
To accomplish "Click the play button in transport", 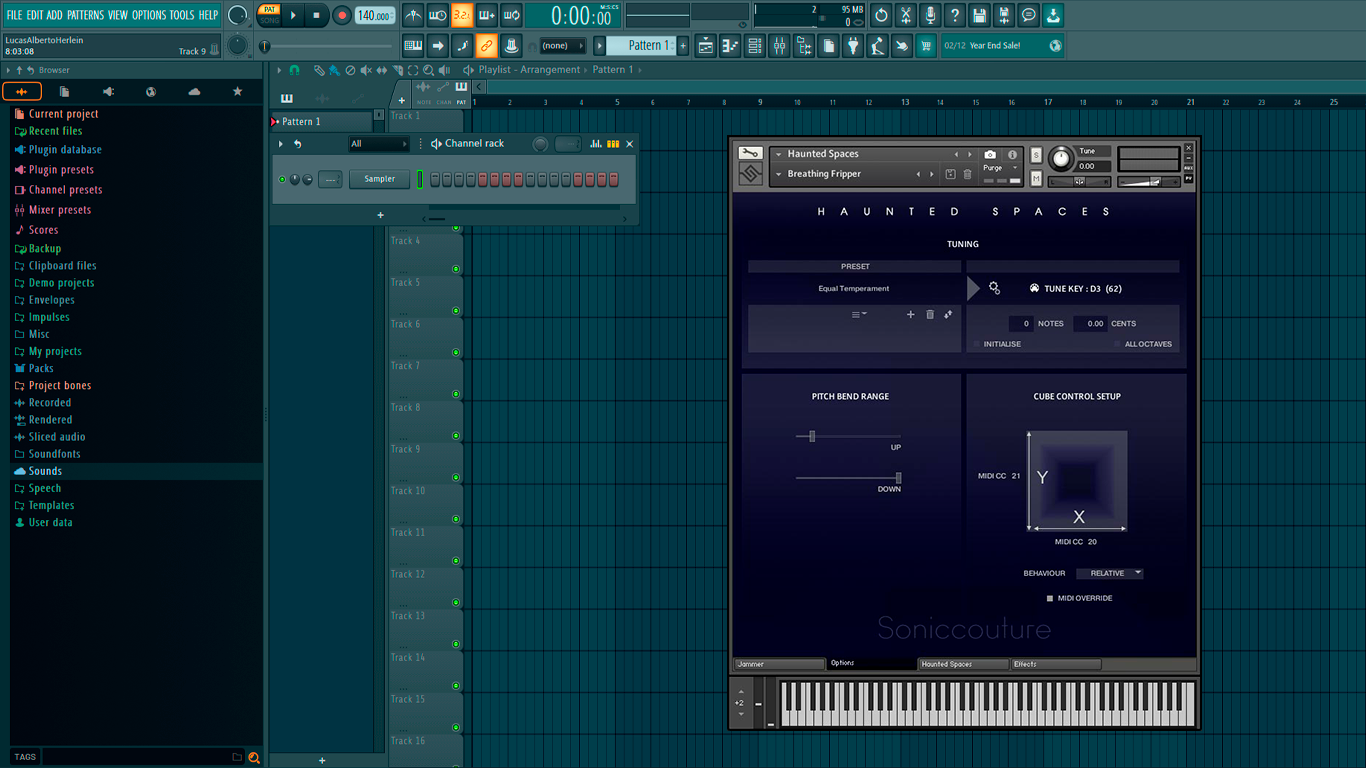I will [293, 15].
